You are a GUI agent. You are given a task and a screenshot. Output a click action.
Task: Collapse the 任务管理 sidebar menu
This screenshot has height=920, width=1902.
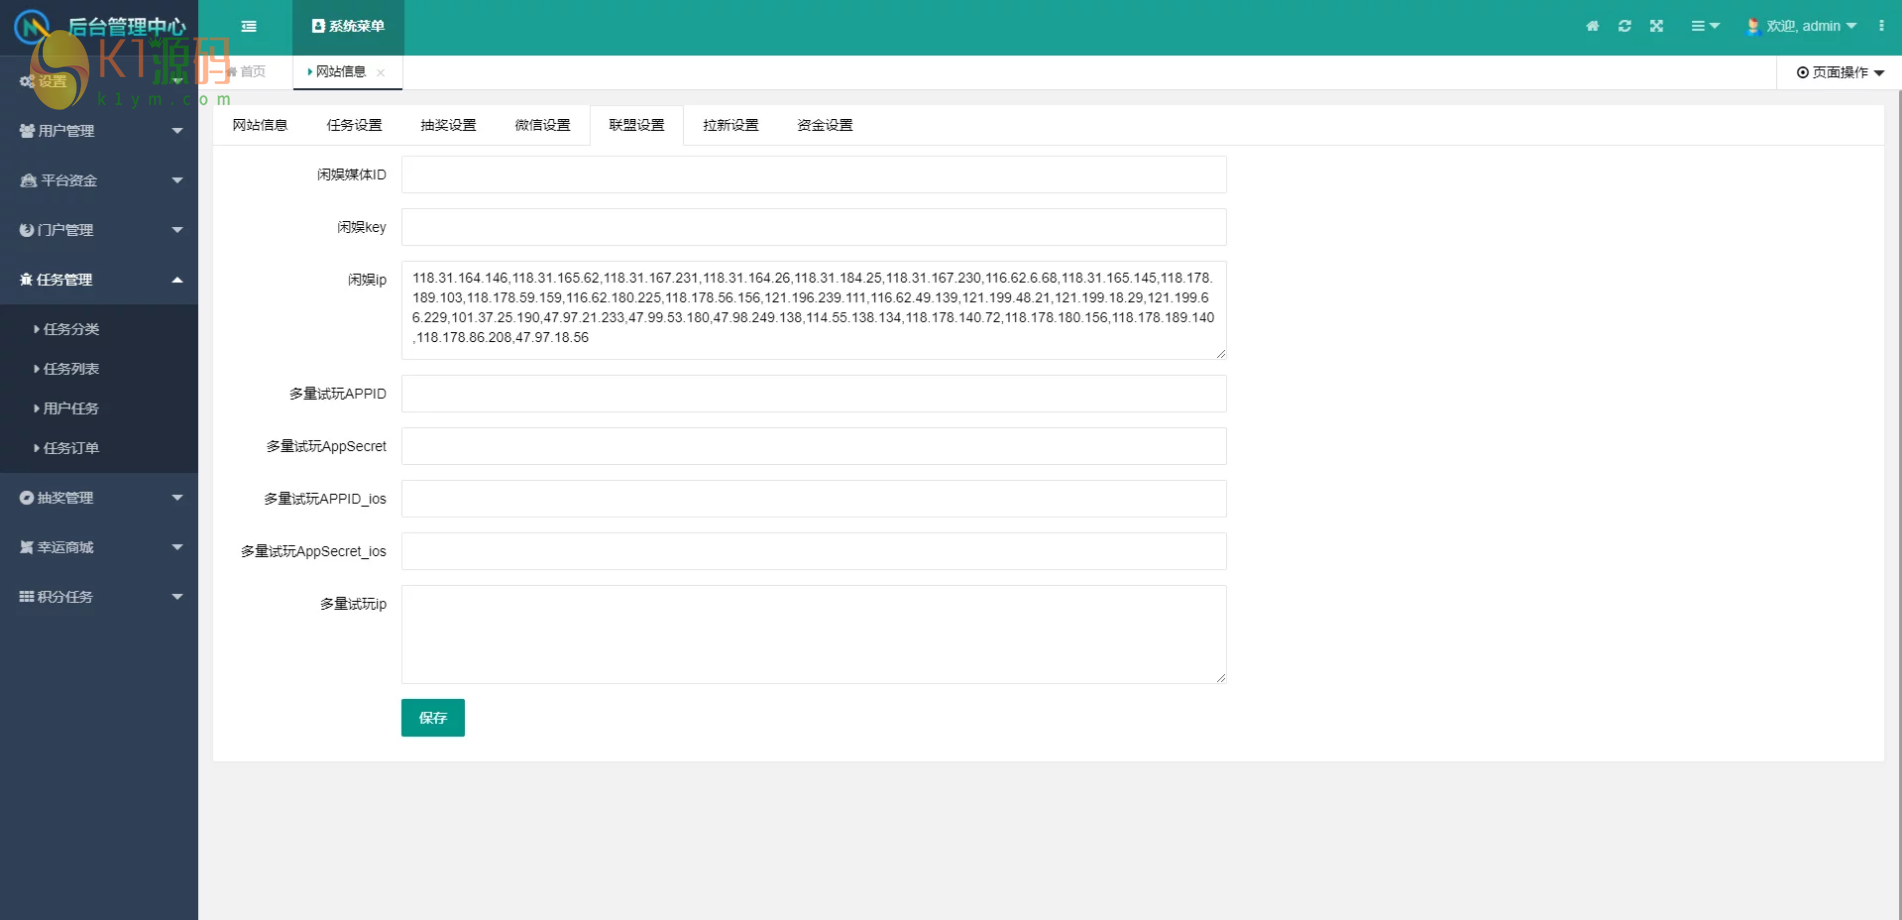99,280
